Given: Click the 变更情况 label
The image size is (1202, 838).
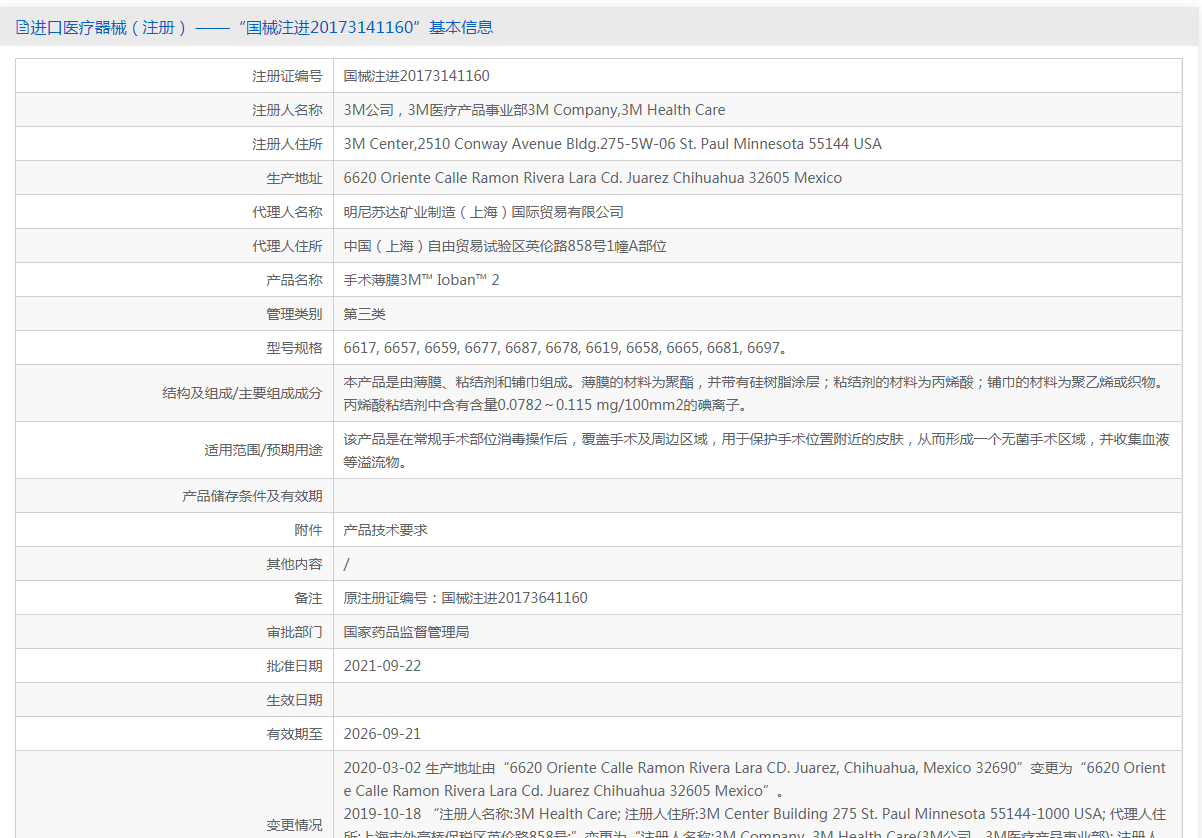Looking at the screenshot, I should coord(294,825).
